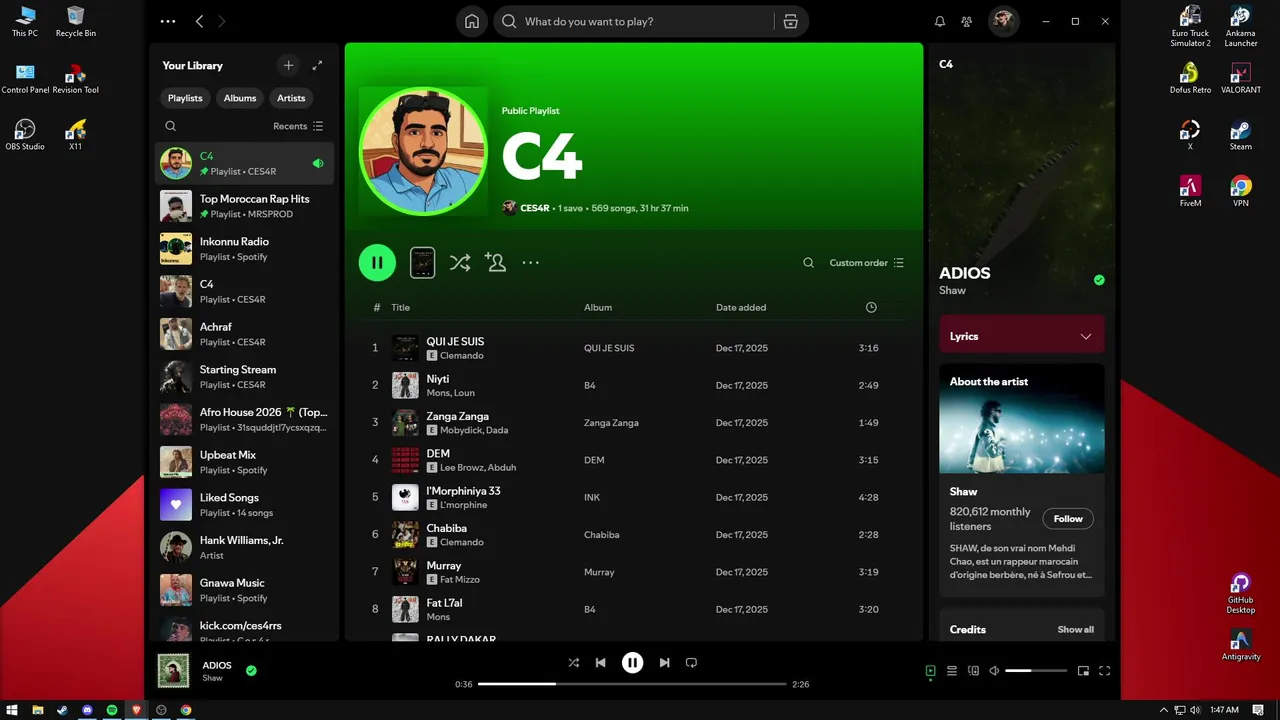Open the playlist preview phone icon

click(422, 262)
